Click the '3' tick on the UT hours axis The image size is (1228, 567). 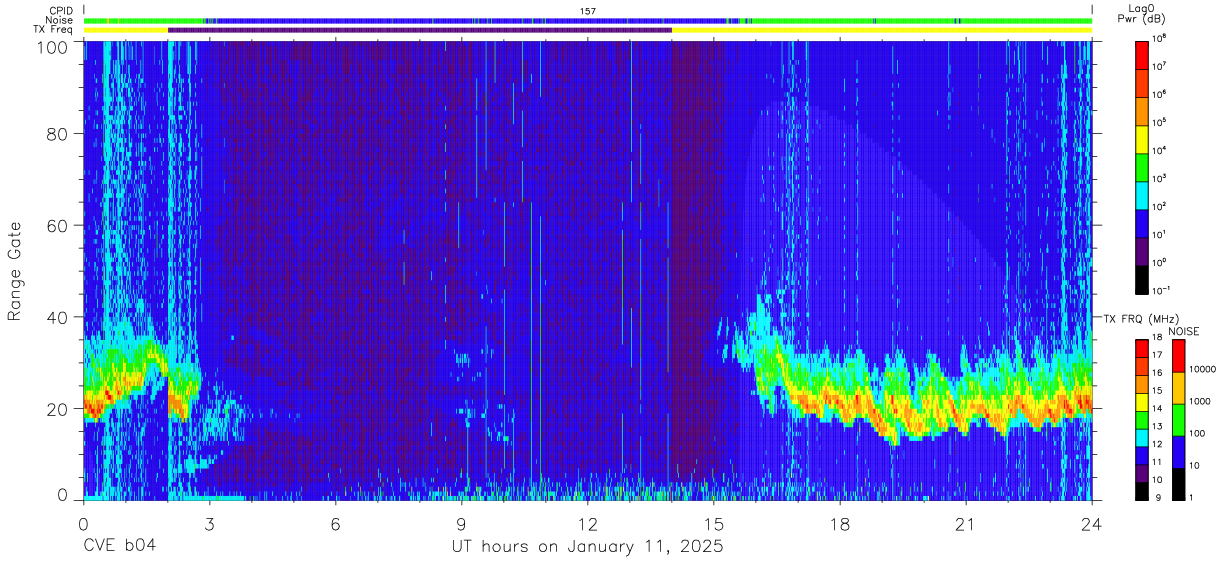click(209, 524)
